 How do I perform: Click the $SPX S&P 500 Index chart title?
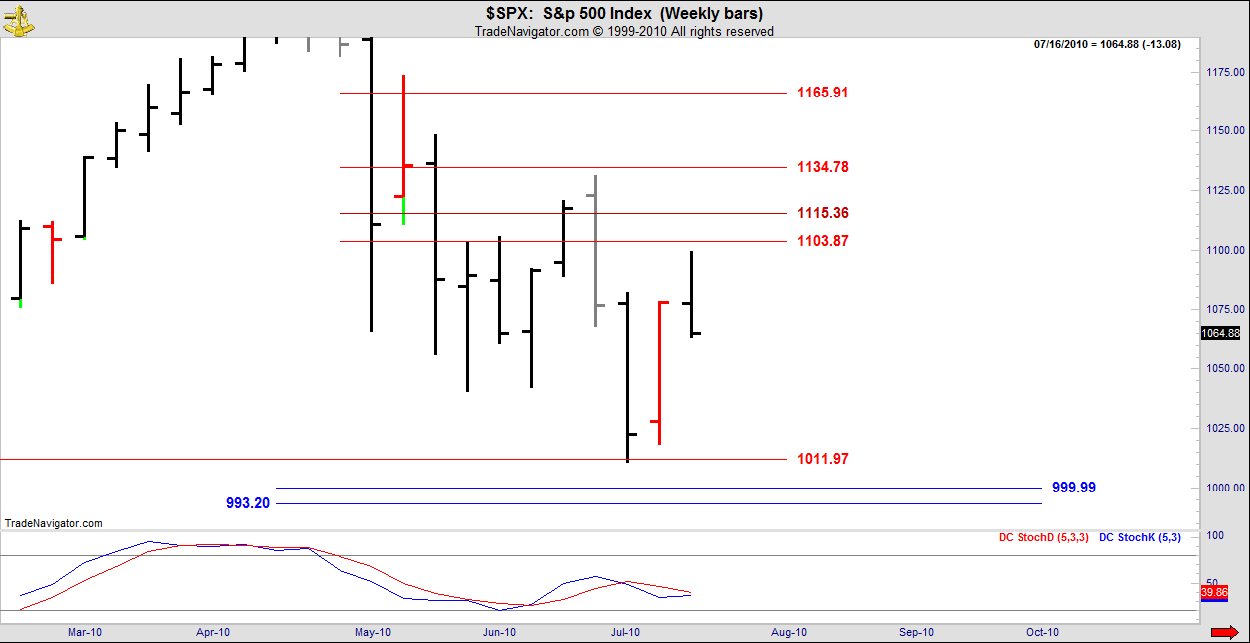pyautogui.click(x=624, y=14)
